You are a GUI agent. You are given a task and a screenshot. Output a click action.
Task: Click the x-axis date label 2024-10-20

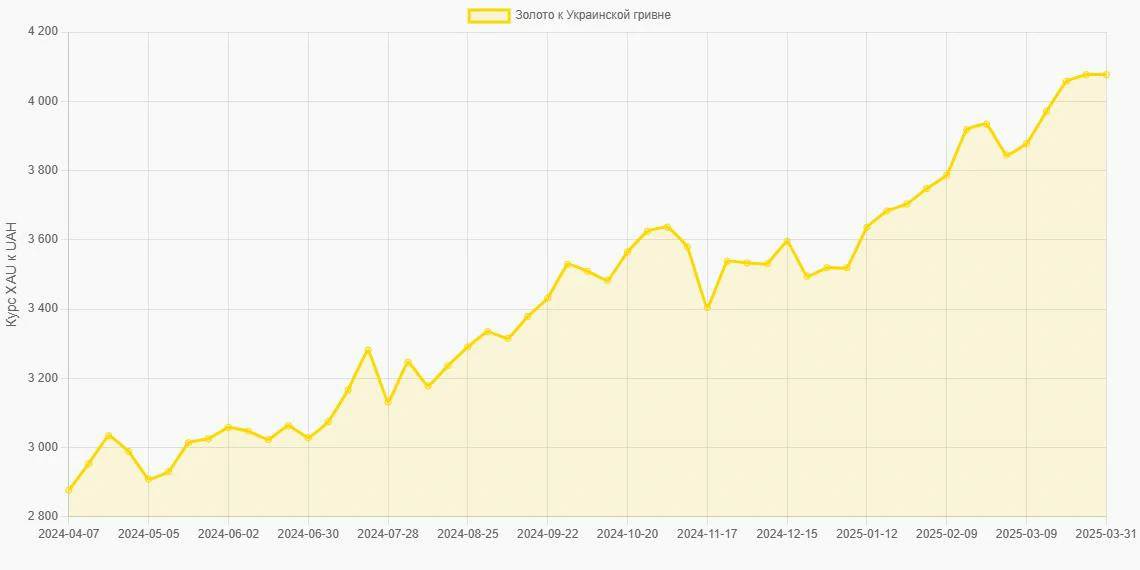[627, 534]
